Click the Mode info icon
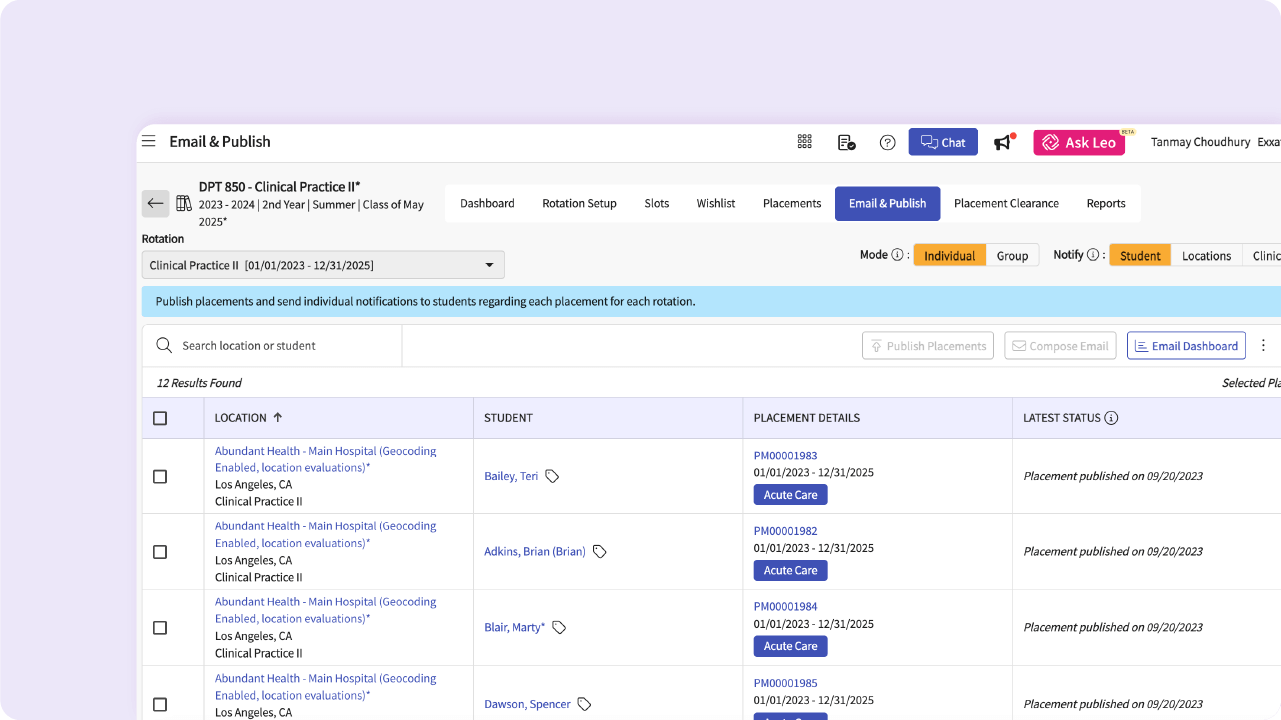Screen dimensions: 1281x720 click(x=897, y=255)
